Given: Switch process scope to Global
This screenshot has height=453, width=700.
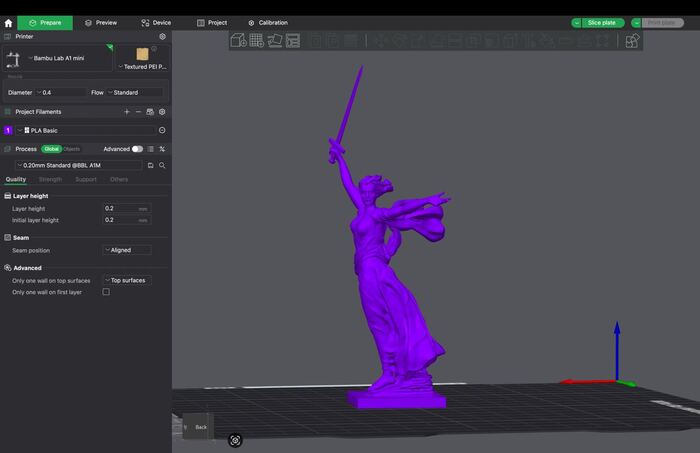Looking at the screenshot, I should point(51,149).
